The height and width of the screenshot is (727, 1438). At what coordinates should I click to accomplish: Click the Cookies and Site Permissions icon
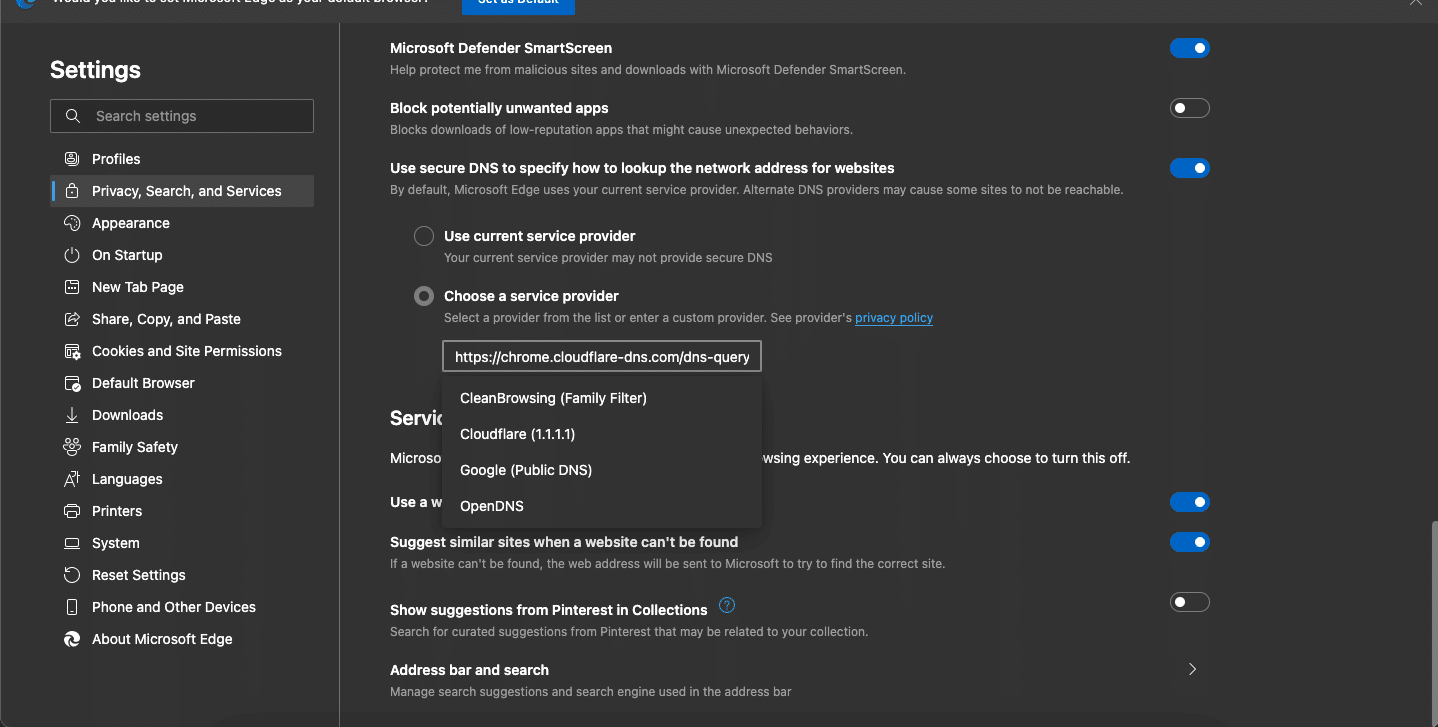[x=72, y=351]
